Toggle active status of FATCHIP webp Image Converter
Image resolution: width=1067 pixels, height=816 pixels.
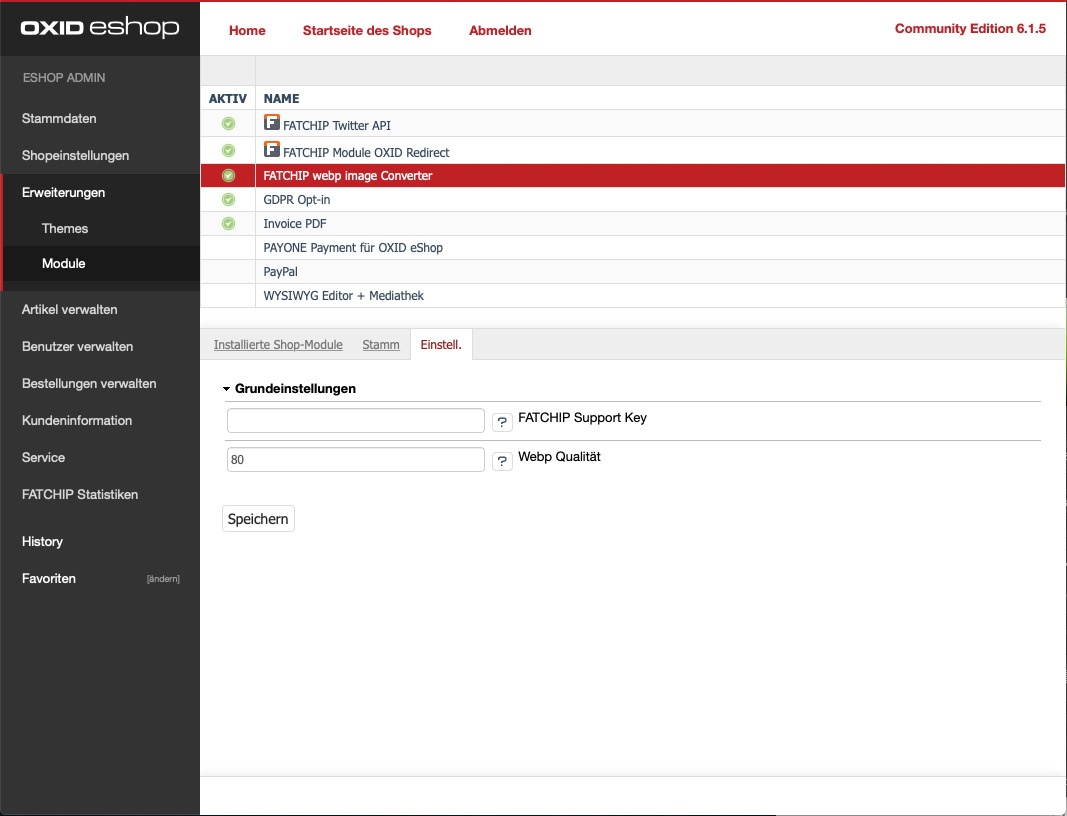228,175
